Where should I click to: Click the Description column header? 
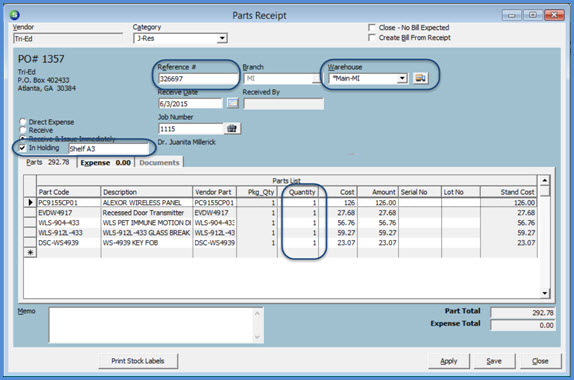click(x=146, y=192)
